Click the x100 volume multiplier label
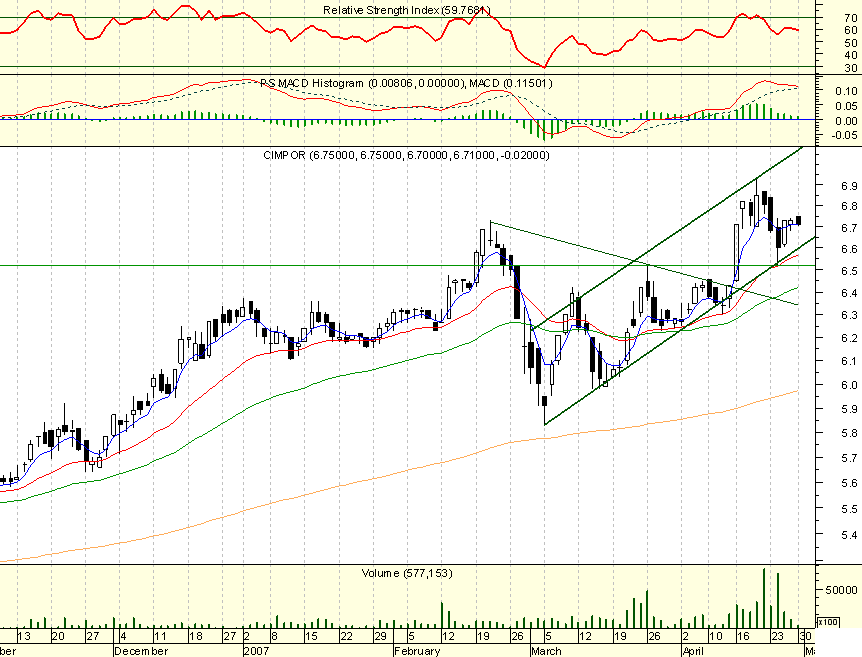862x657 pixels. tap(826, 622)
